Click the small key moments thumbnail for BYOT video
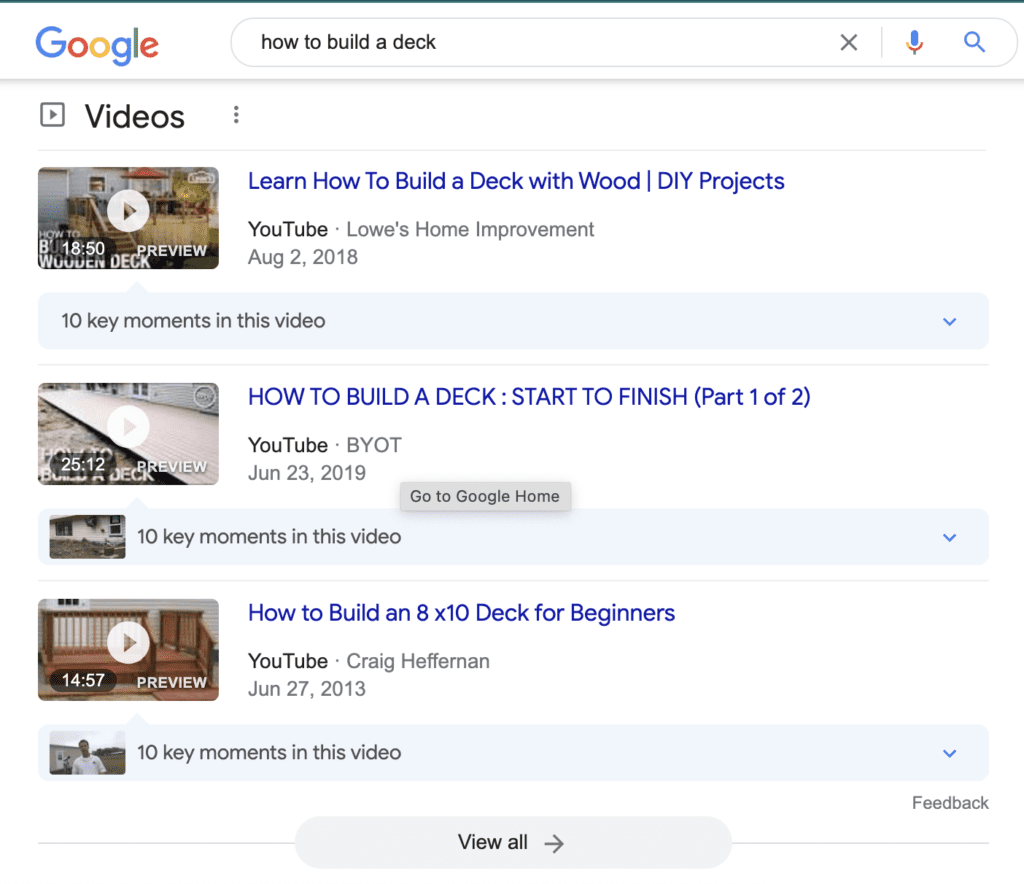Screen dimensions: 1024x884 coord(88,537)
